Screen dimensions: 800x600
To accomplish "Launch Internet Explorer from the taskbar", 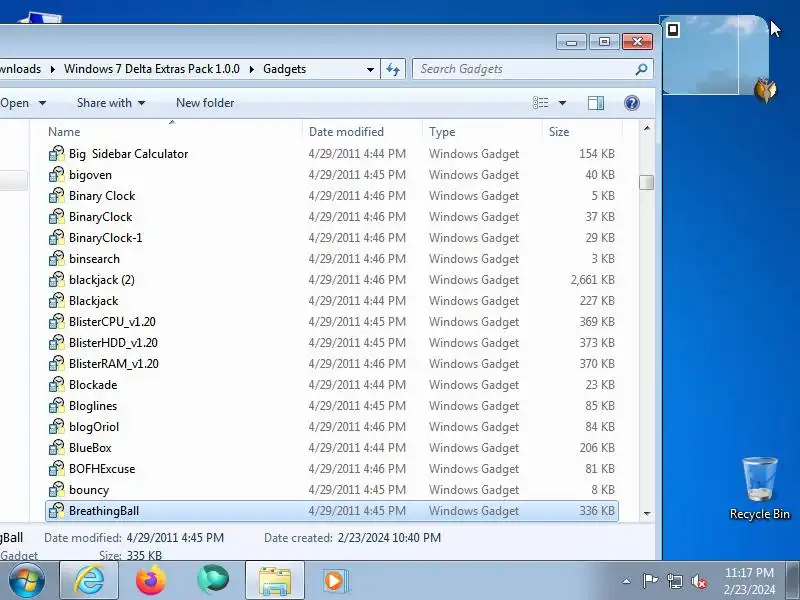I will click(x=89, y=581).
